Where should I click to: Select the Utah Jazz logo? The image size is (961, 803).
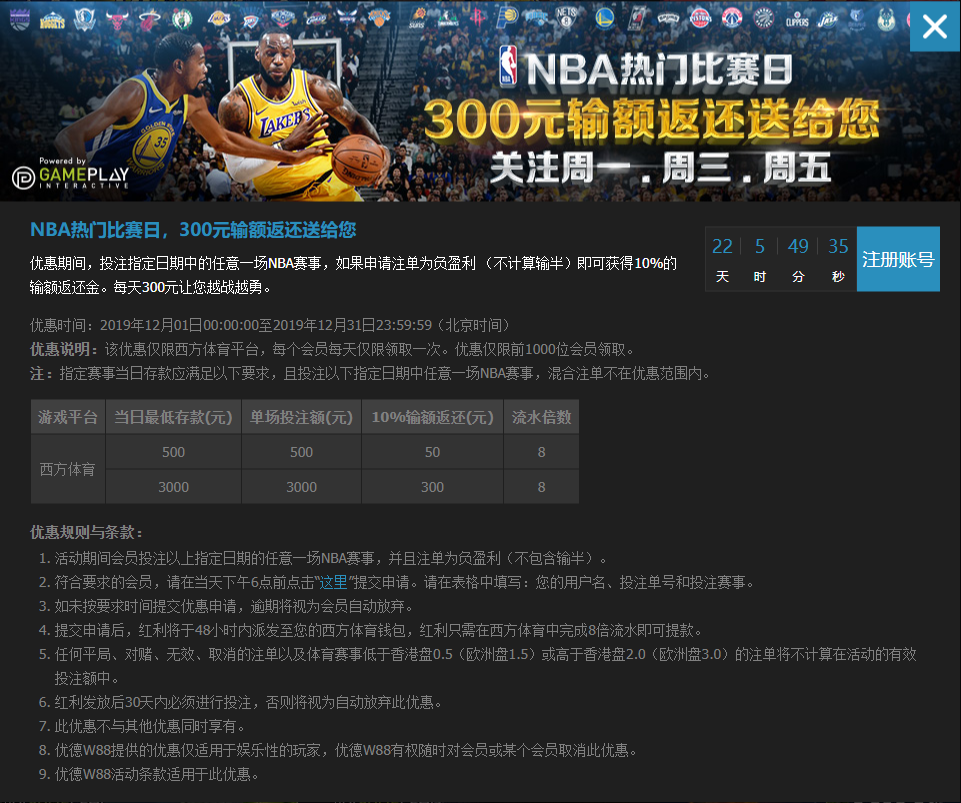827,20
